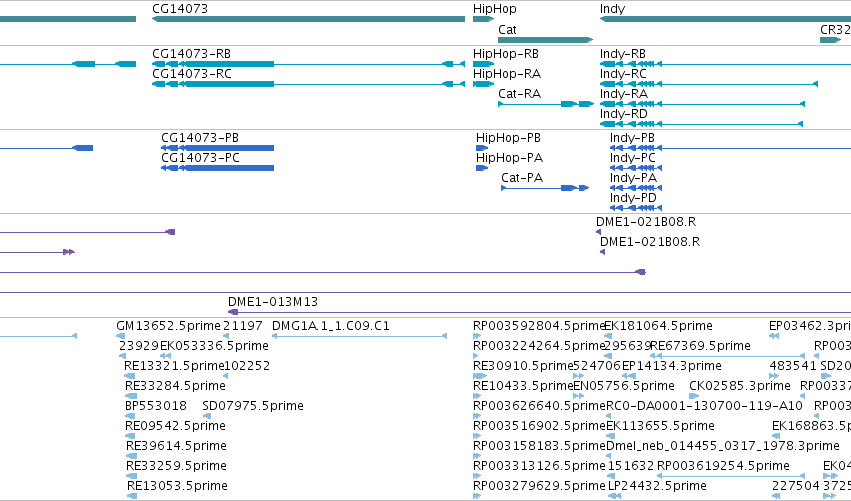Select the Dmel_neb_014455_0317_1978.3prime label
Image resolution: width=851 pixels, height=501 pixels.
click(x=722, y=447)
